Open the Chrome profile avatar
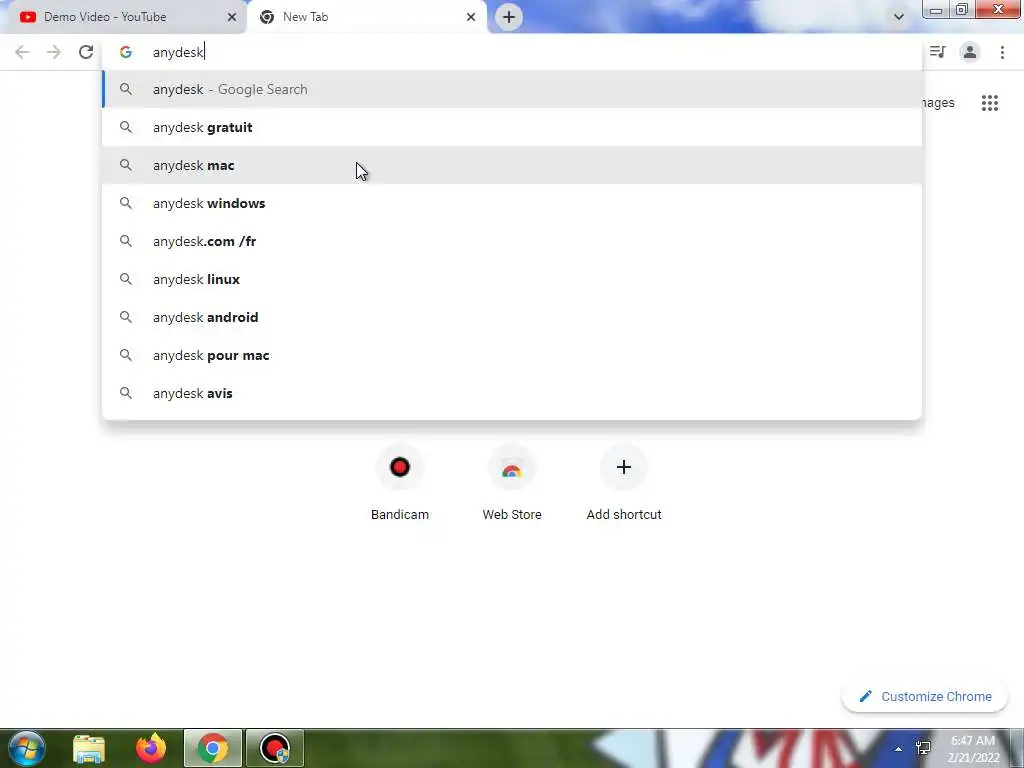1024x768 pixels. (970, 52)
